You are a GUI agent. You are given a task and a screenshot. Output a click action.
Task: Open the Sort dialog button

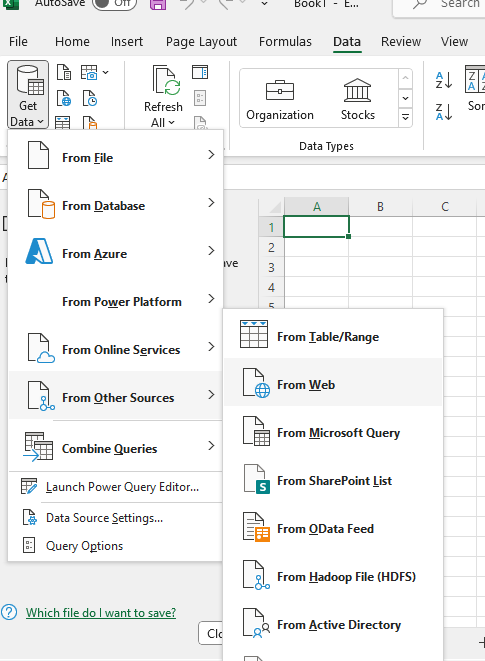coord(475,89)
